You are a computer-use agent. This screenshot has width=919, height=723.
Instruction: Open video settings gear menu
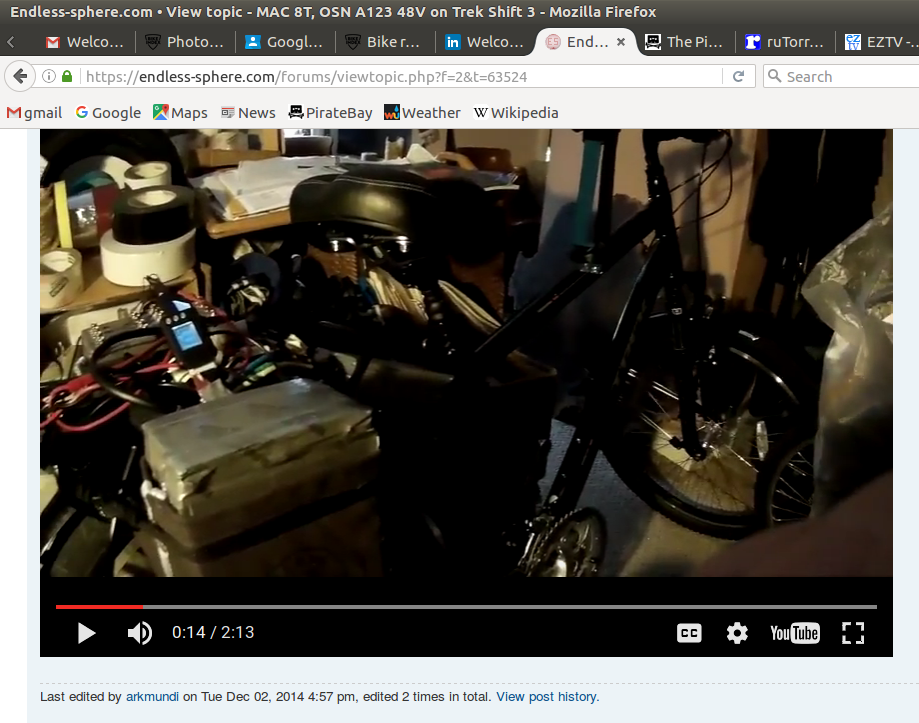(x=737, y=633)
